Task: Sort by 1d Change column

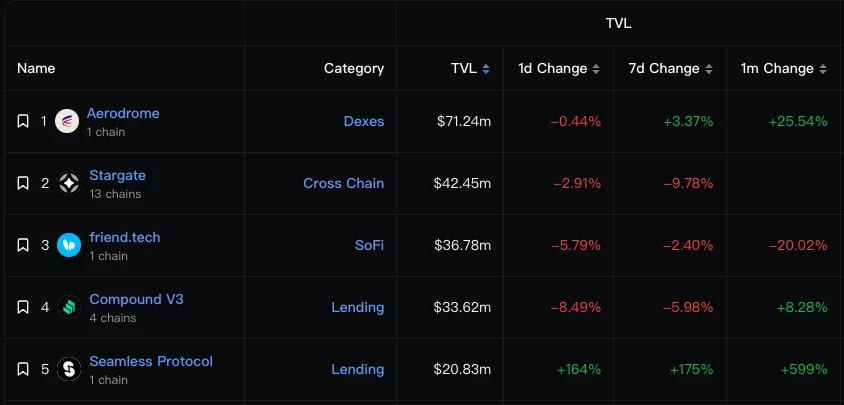Action: [x=596, y=69]
